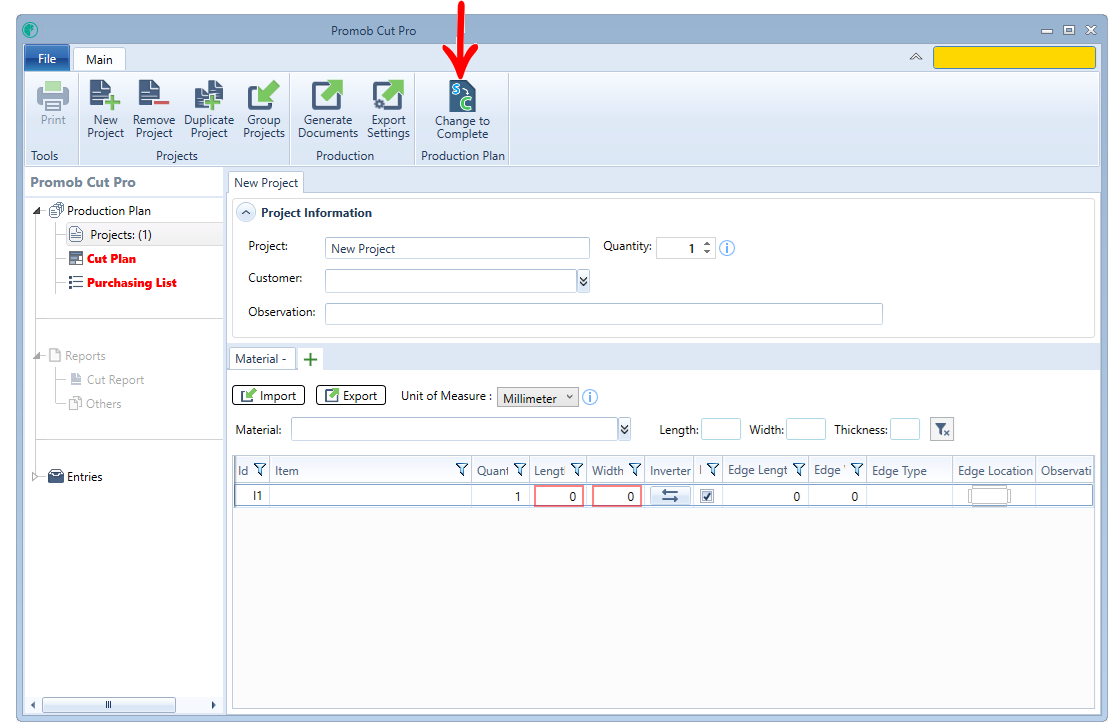Viewport: 1113px width, 728px height.
Task: Filter the Width column
Action: coord(635,470)
